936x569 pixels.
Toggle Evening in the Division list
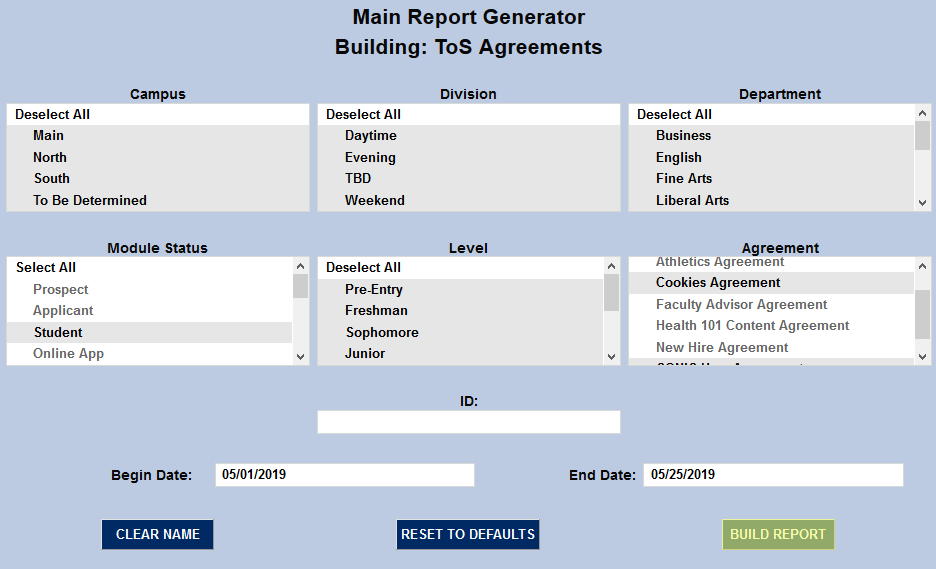point(370,157)
